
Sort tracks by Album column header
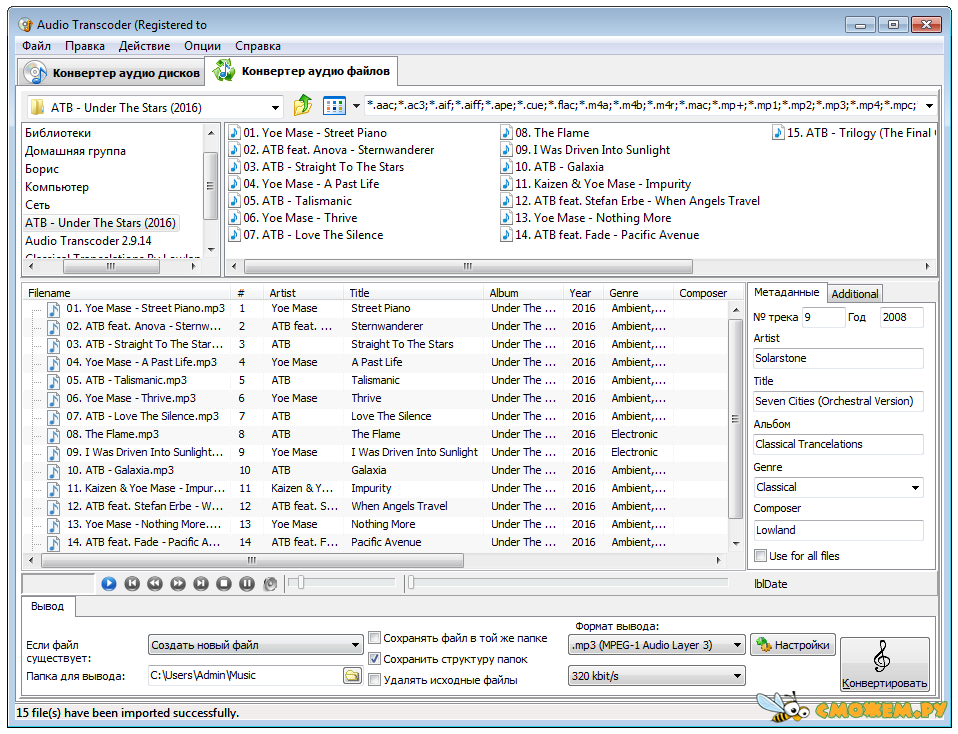pos(522,293)
